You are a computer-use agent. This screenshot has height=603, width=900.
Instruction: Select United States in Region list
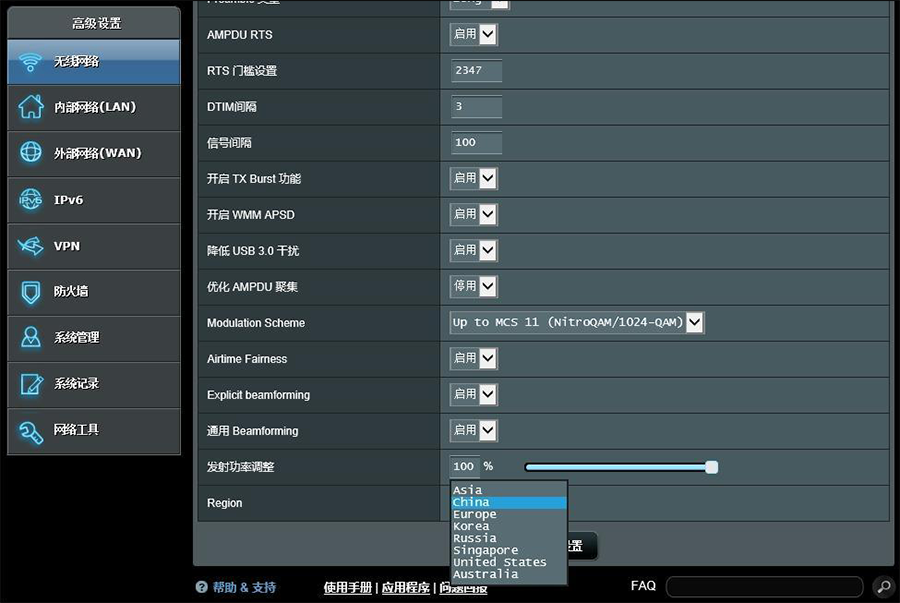click(x=499, y=562)
